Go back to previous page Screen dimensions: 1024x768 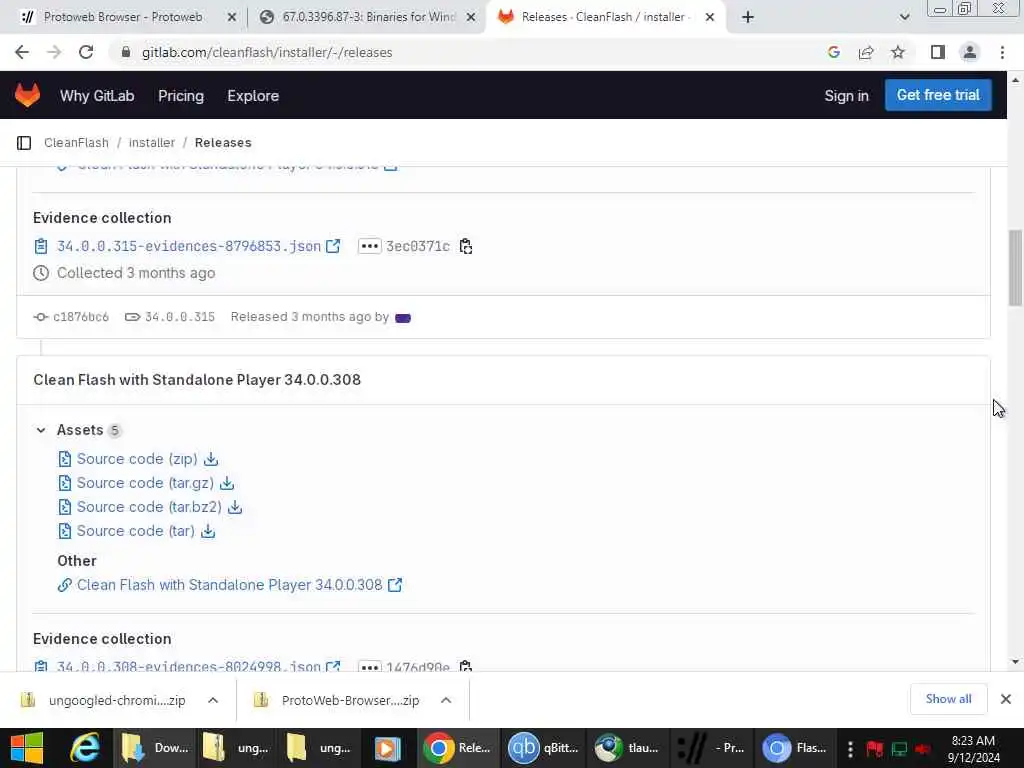22,52
